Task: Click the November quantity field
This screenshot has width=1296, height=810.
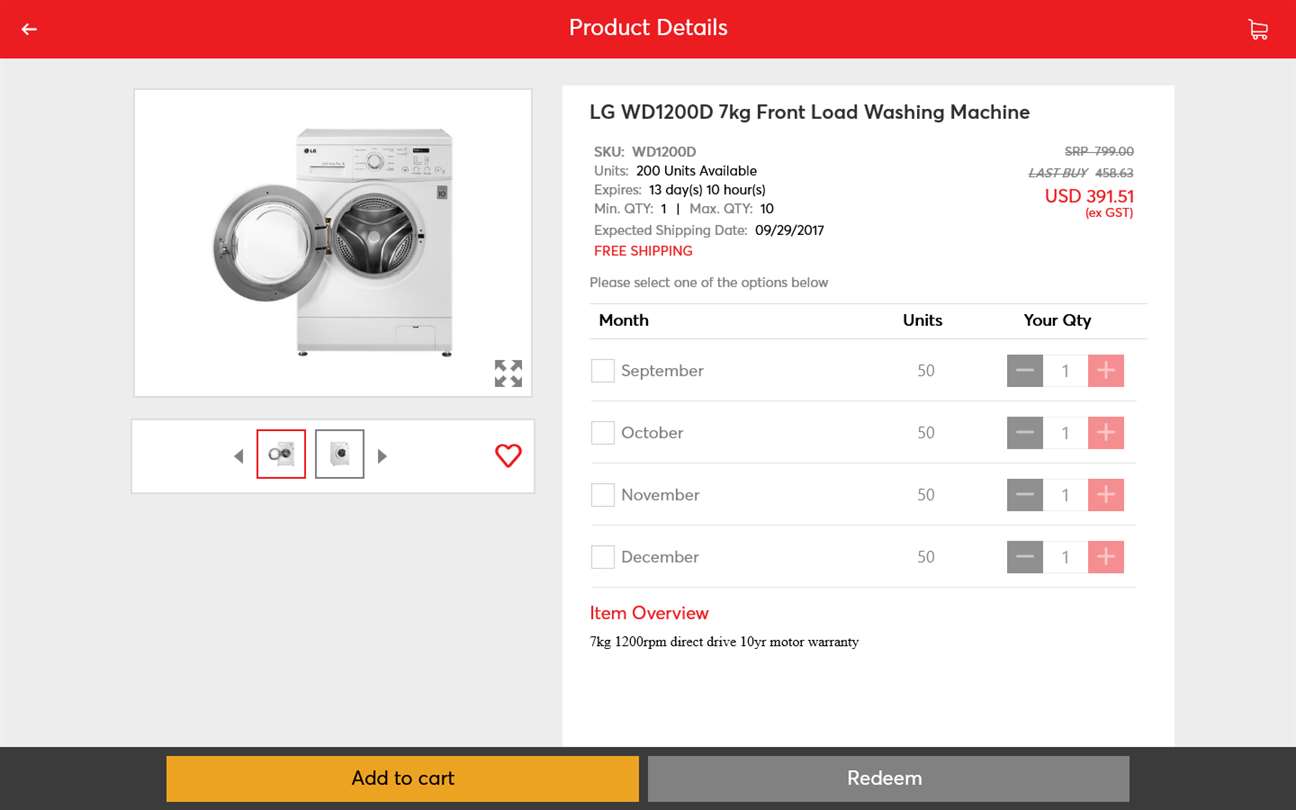Action: click(x=1065, y=495)
